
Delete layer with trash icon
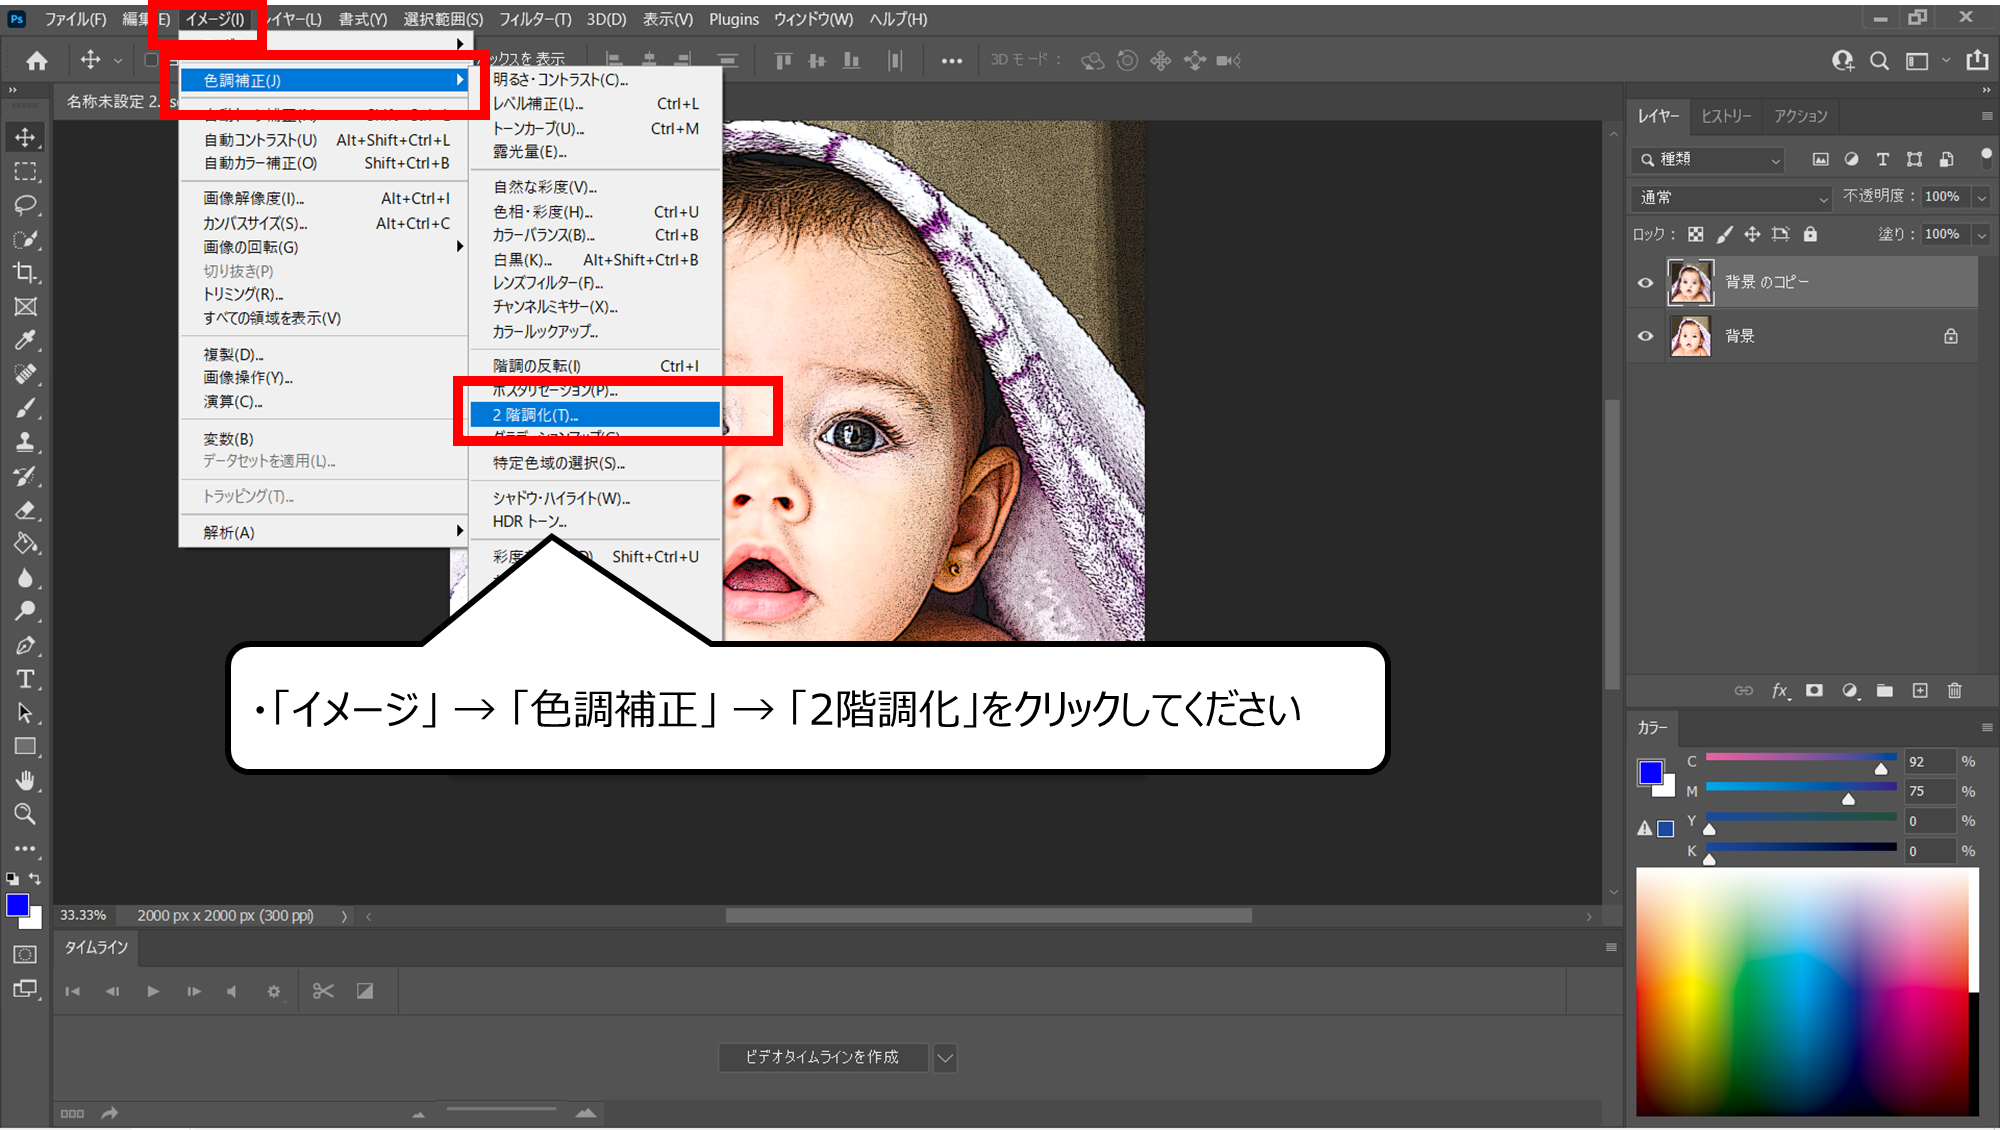1955,690
